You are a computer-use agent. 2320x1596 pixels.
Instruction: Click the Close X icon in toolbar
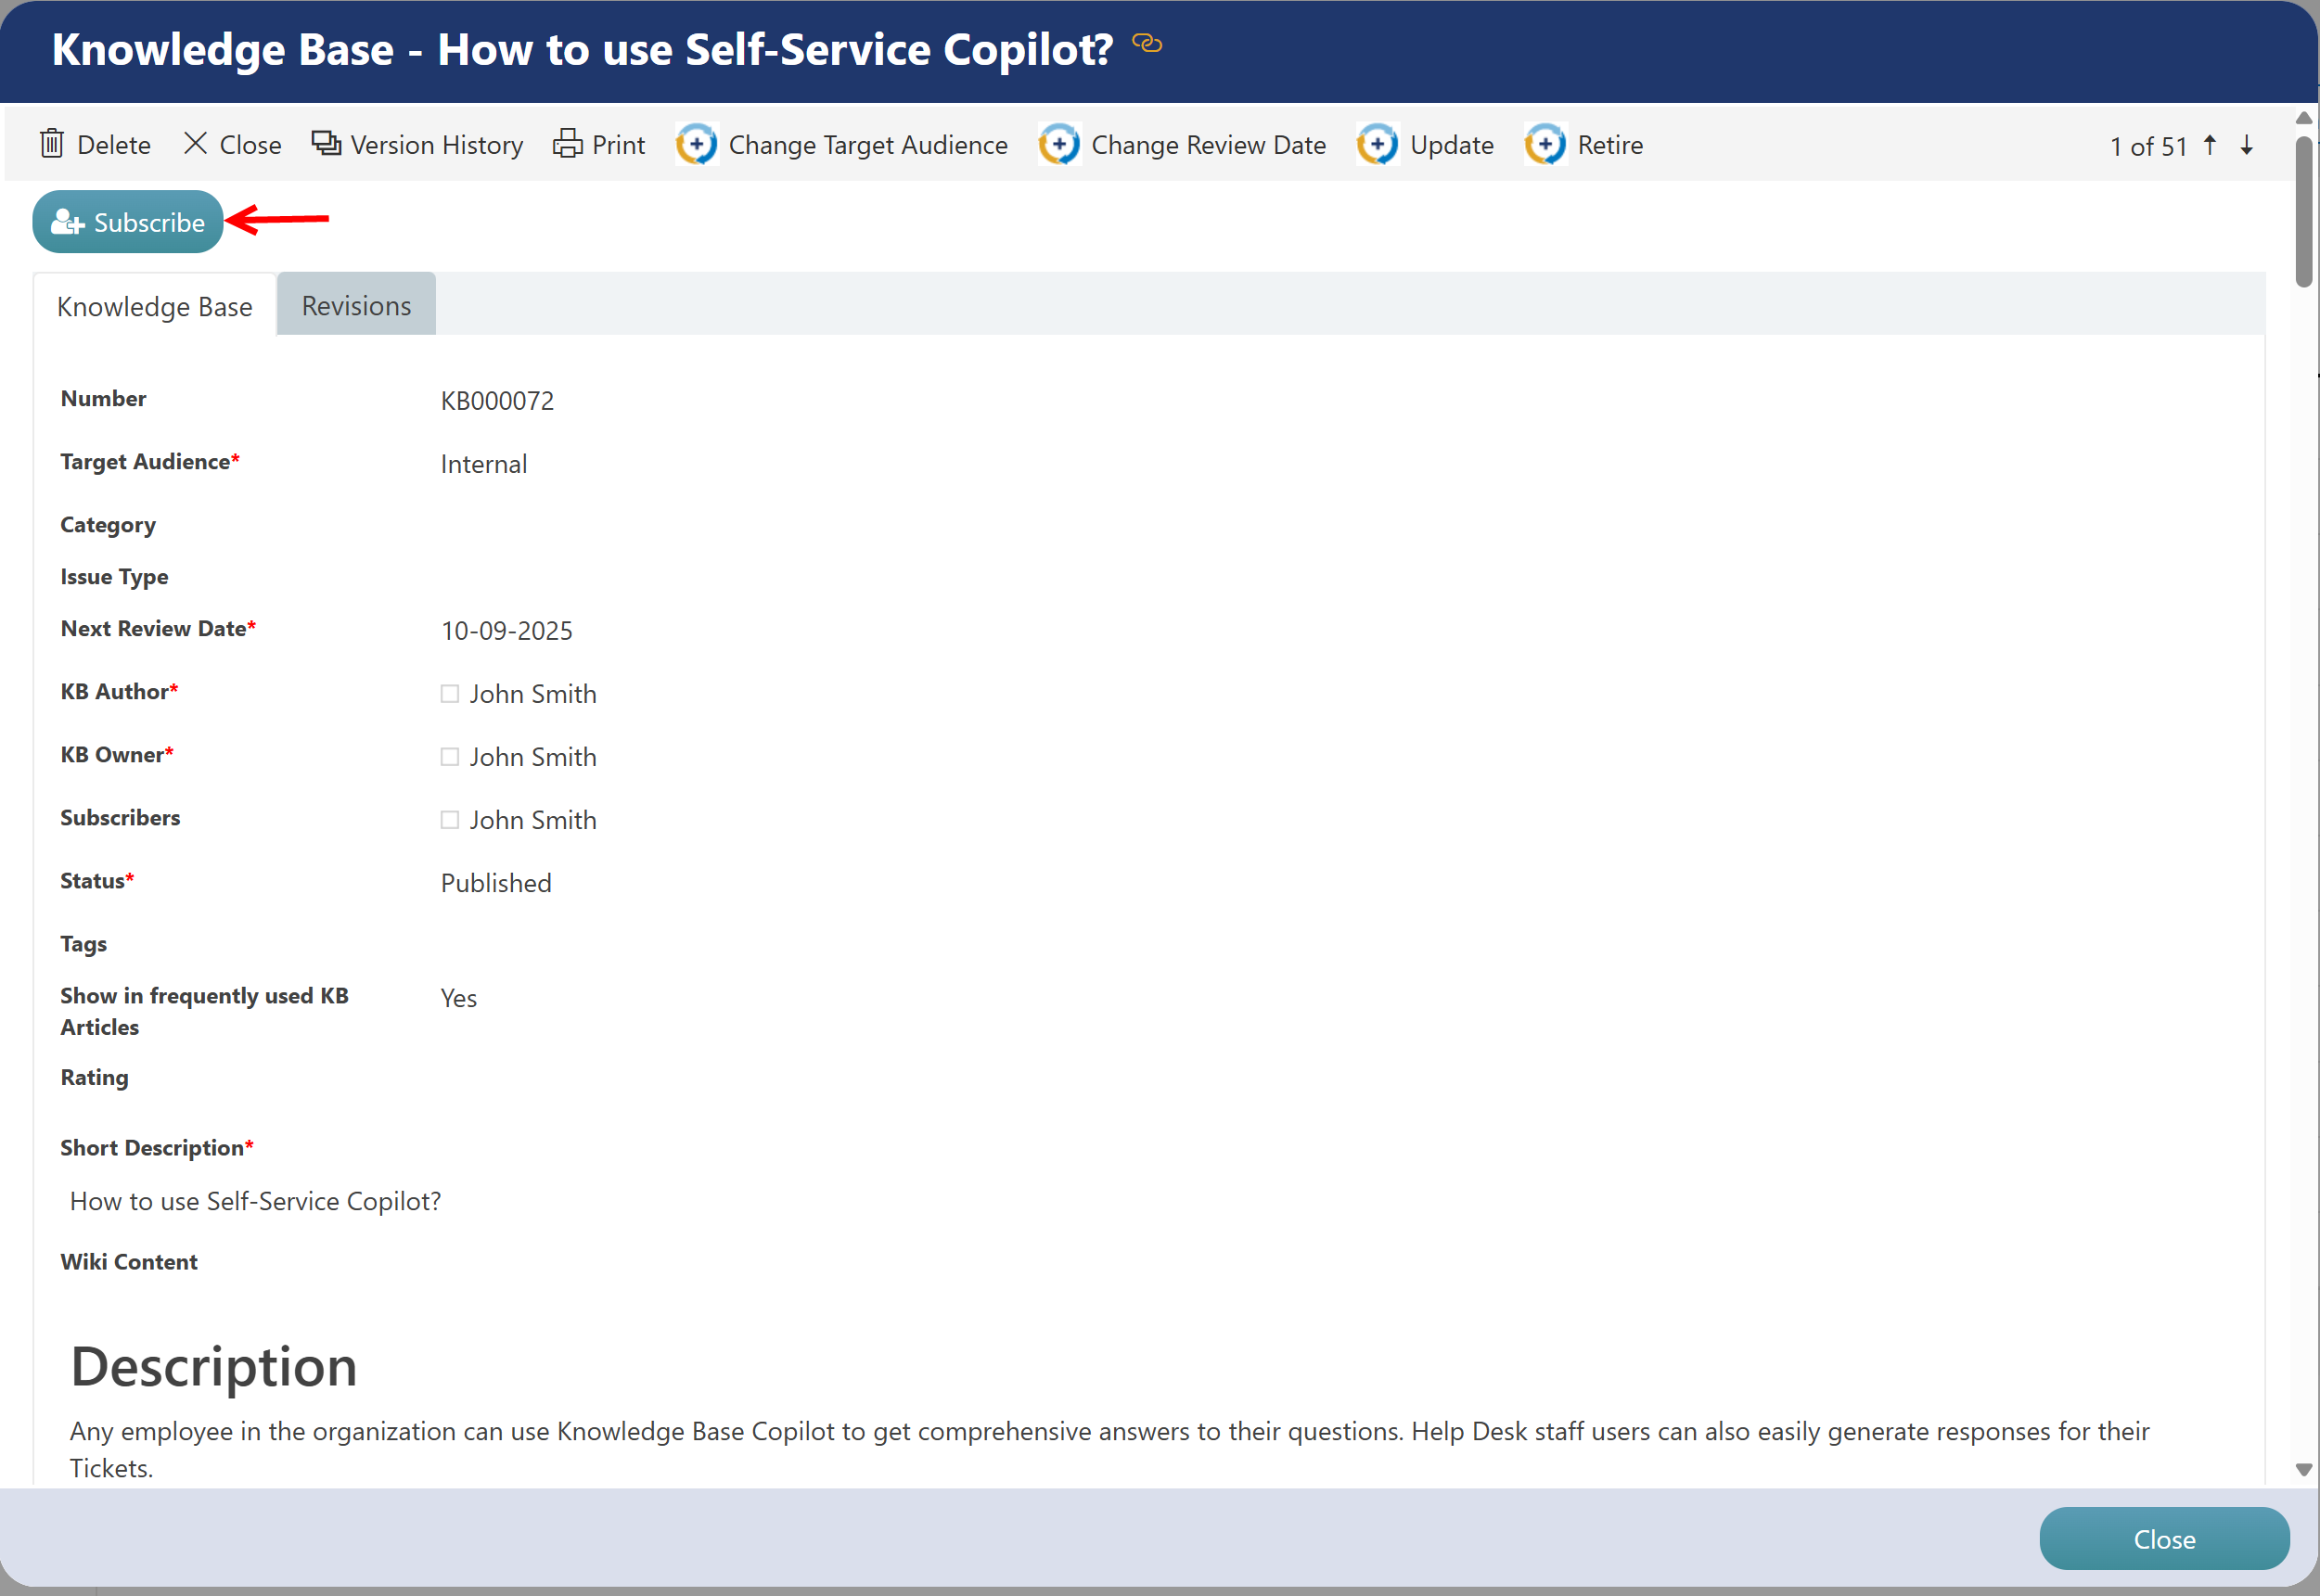195,144
